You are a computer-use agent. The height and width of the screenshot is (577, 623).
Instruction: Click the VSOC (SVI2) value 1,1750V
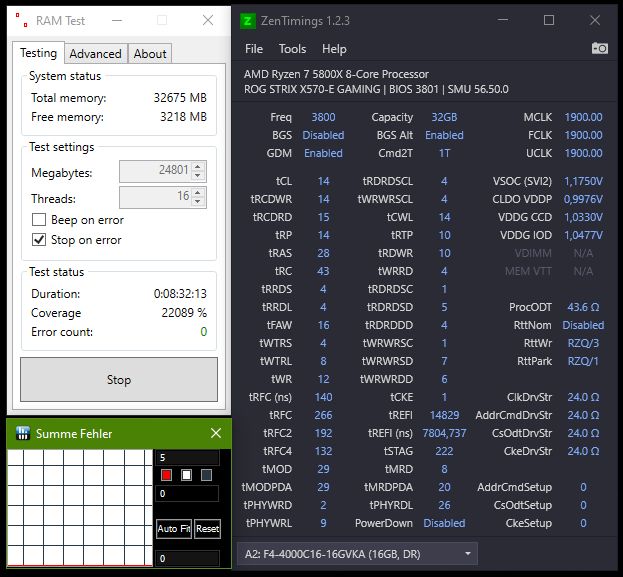pos(583,181)
